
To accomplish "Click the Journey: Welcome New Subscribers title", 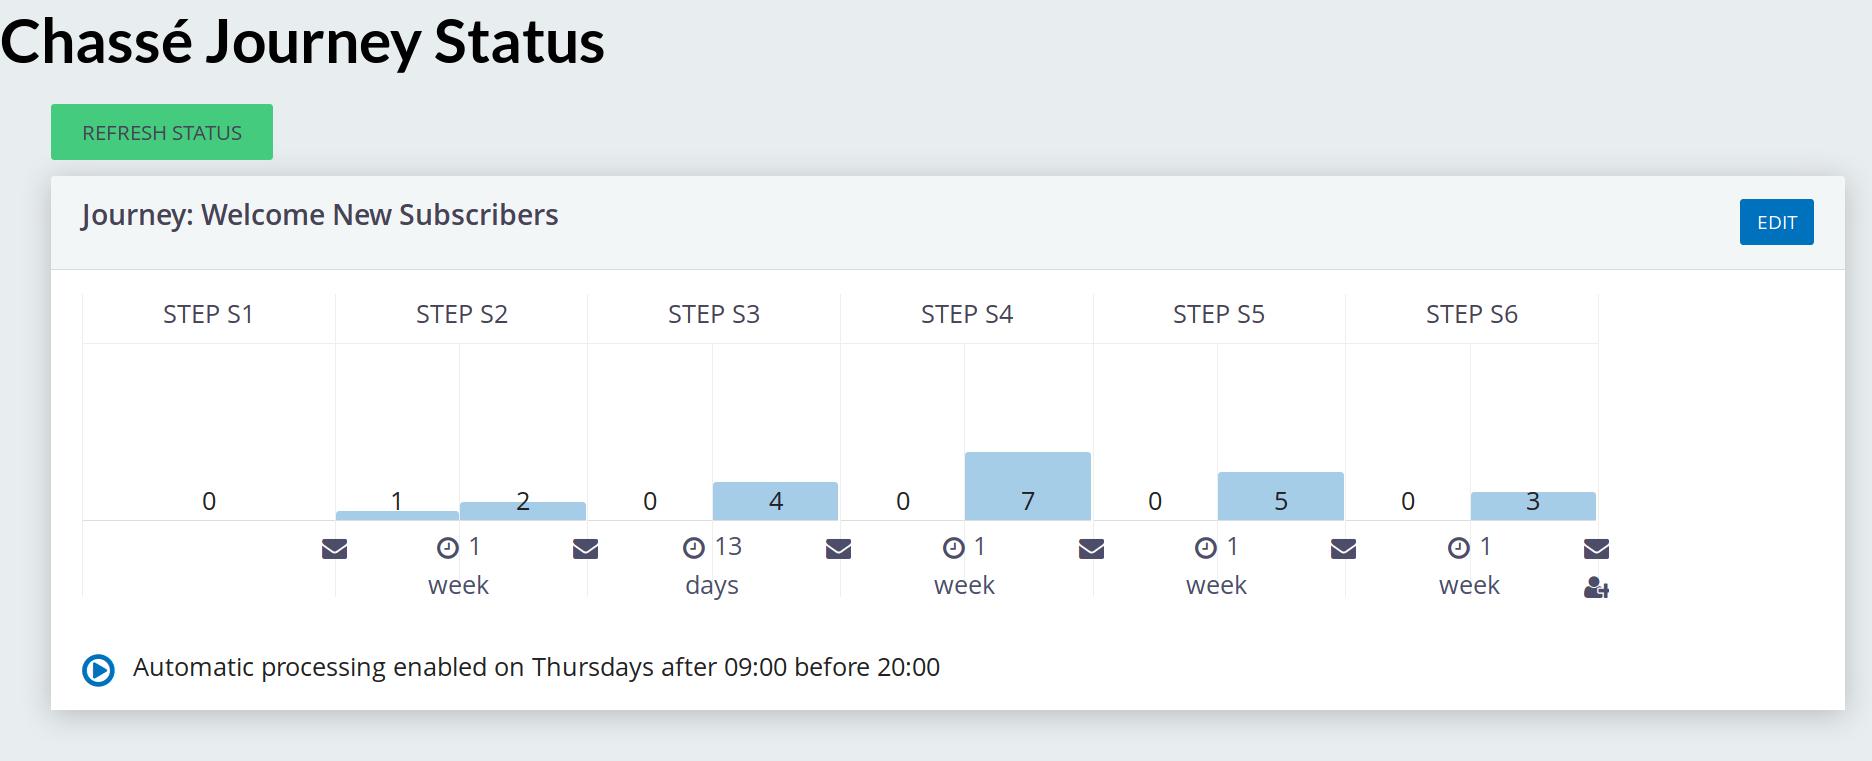I will [320, 215].
